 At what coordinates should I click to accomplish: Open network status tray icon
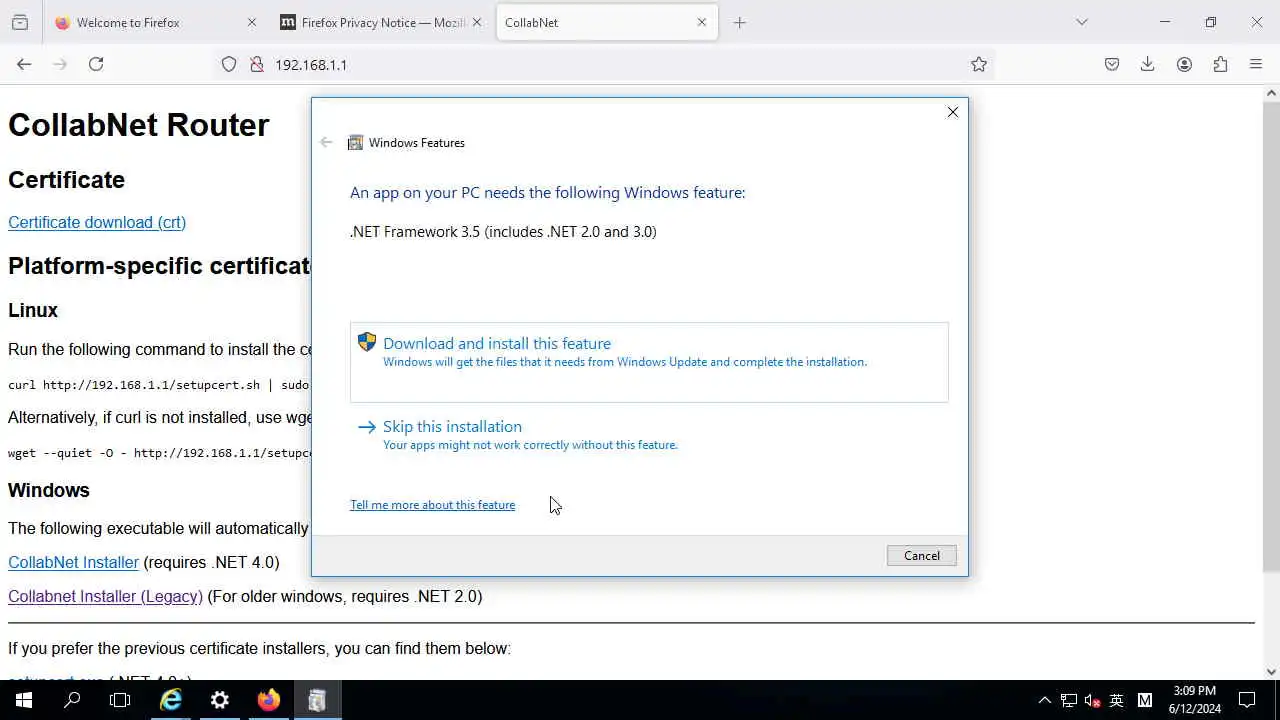(x=1068, y=700)
